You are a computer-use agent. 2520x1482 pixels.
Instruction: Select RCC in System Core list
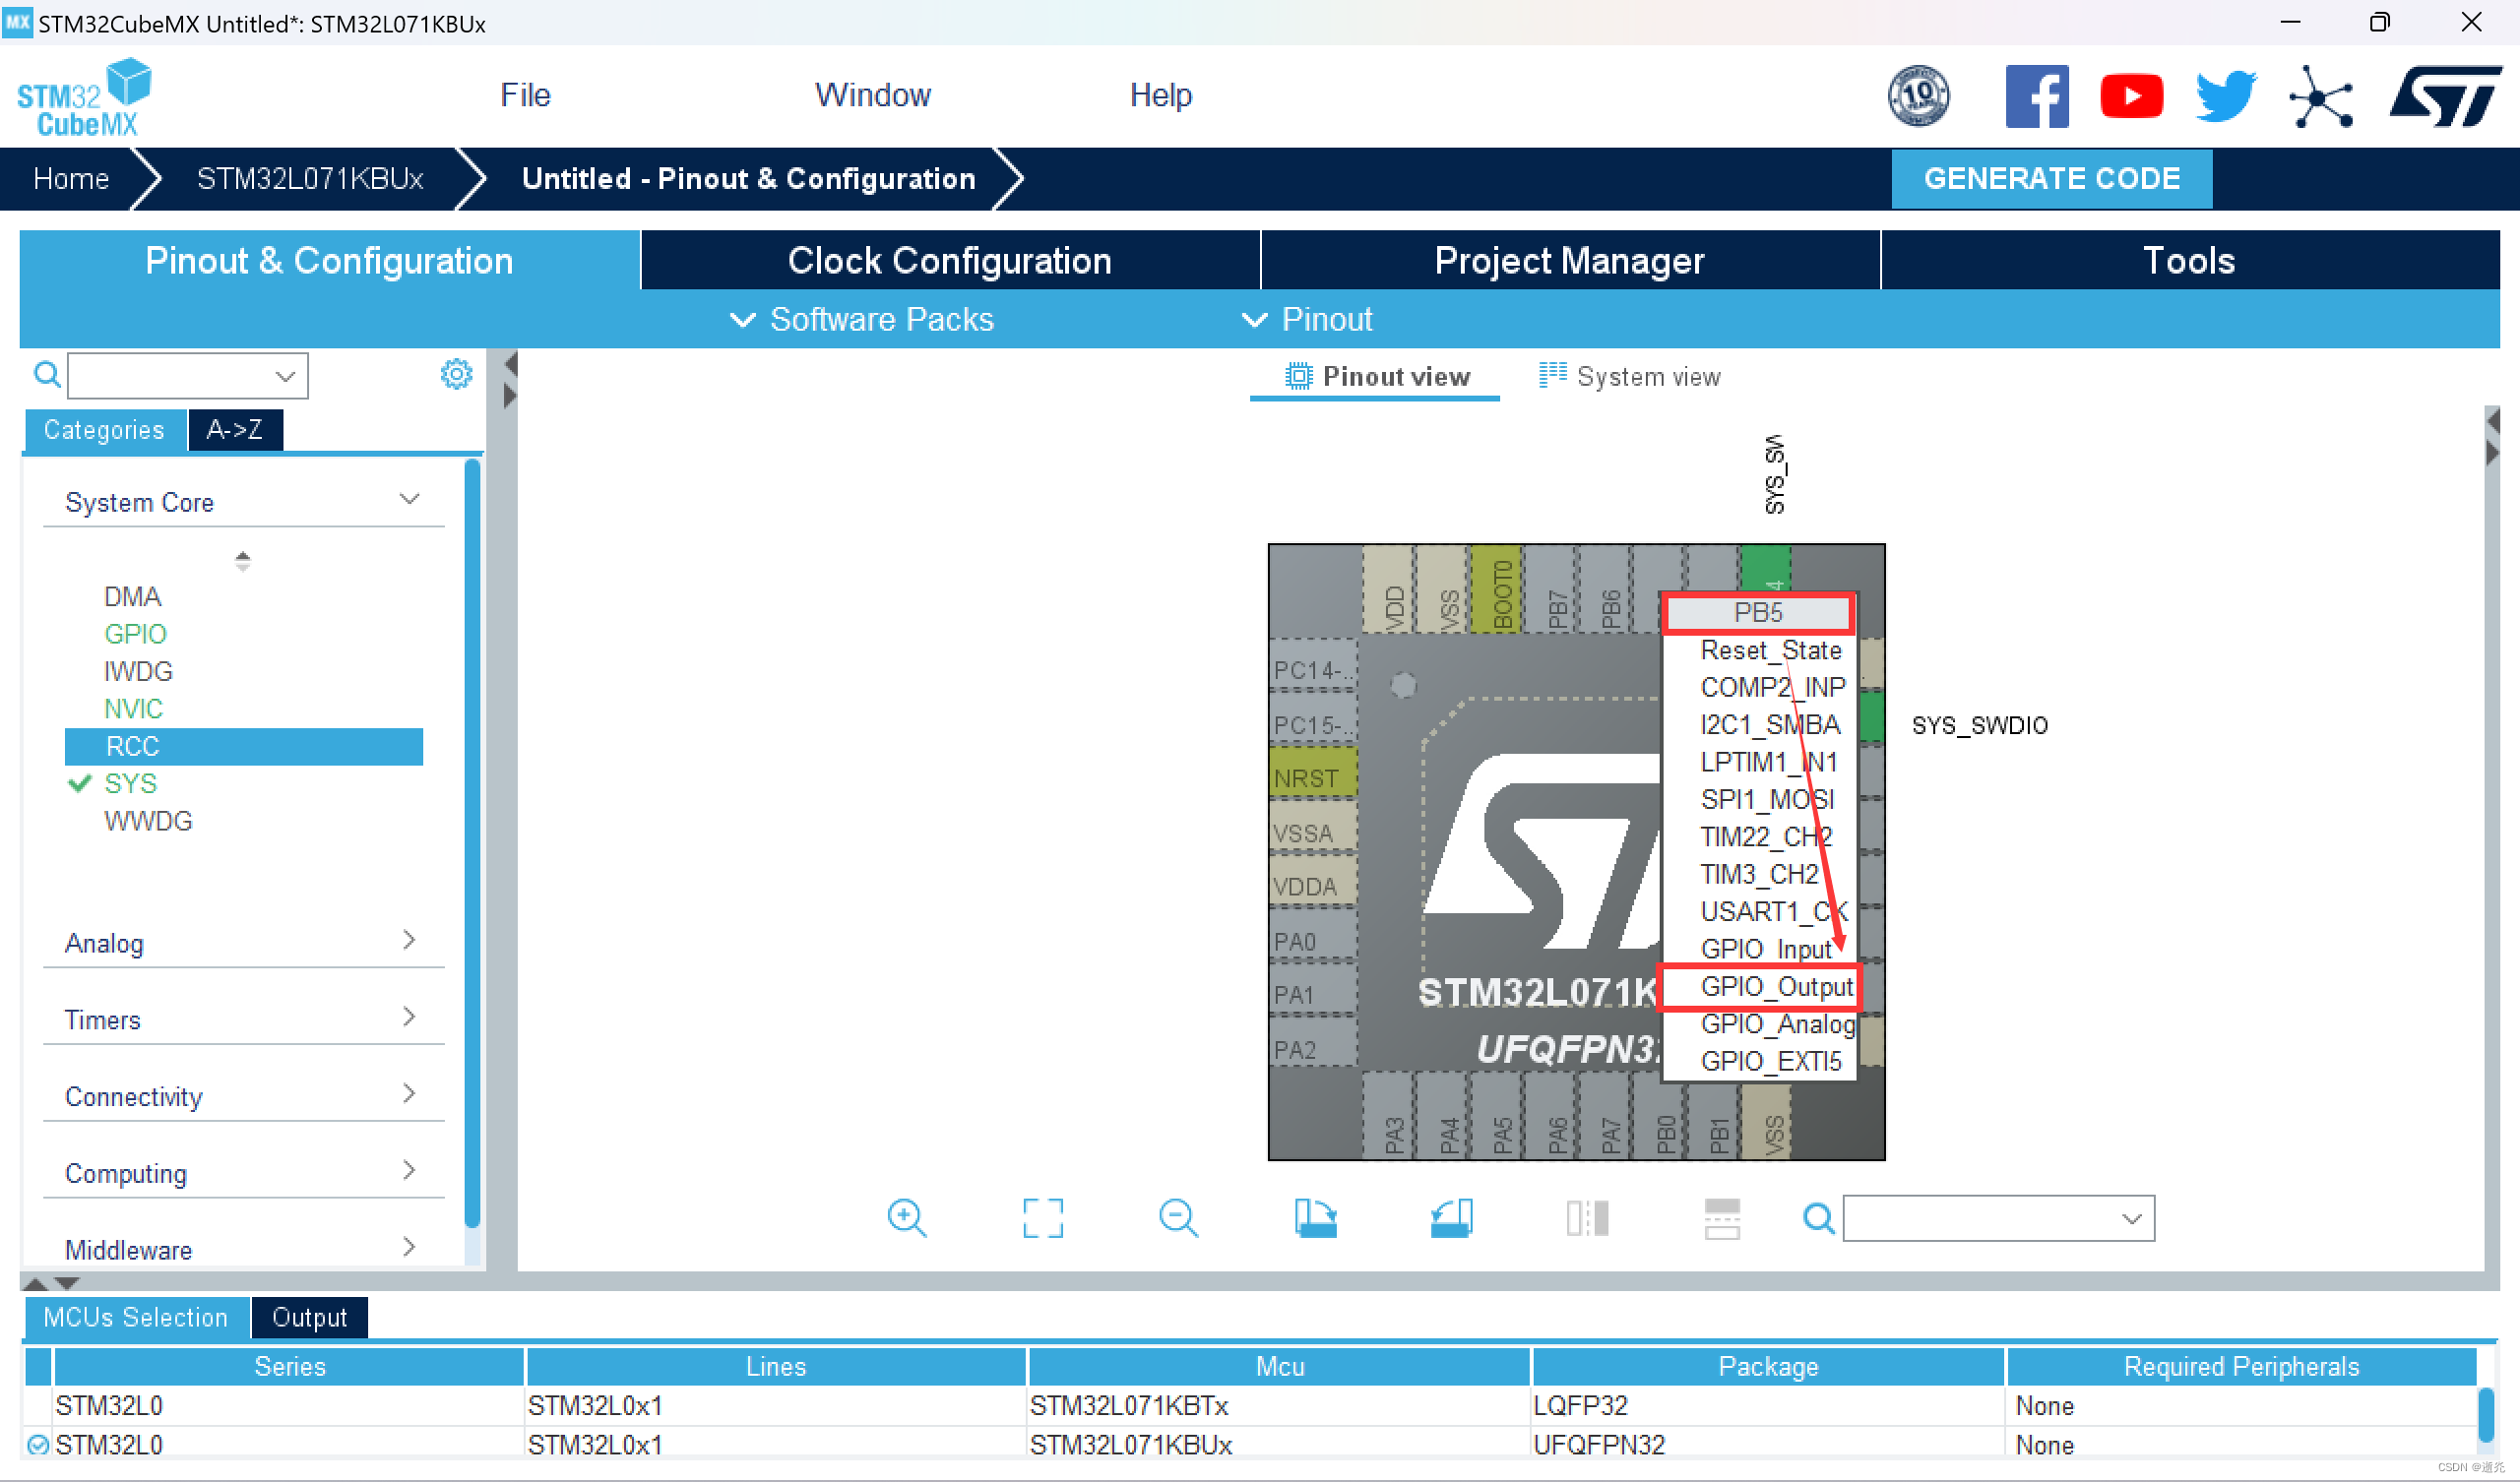[243, 746]
